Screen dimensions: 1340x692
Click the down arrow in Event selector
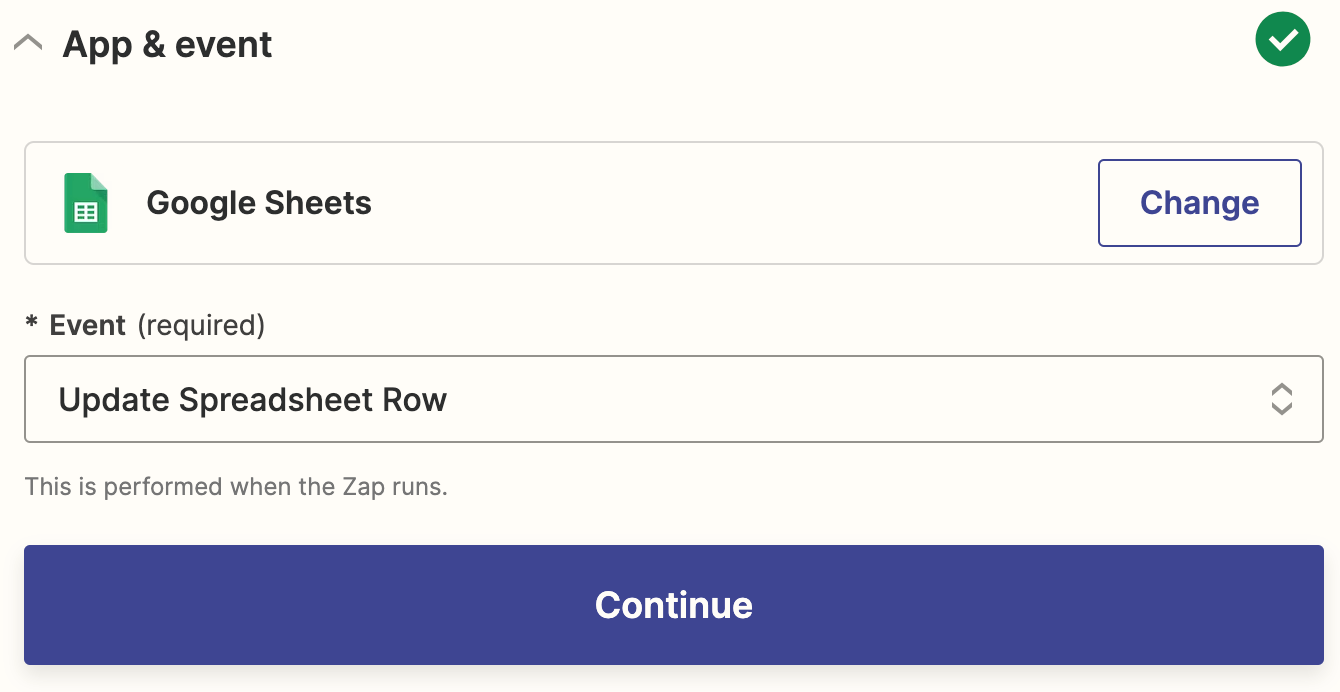click(x=1281, y=409)
